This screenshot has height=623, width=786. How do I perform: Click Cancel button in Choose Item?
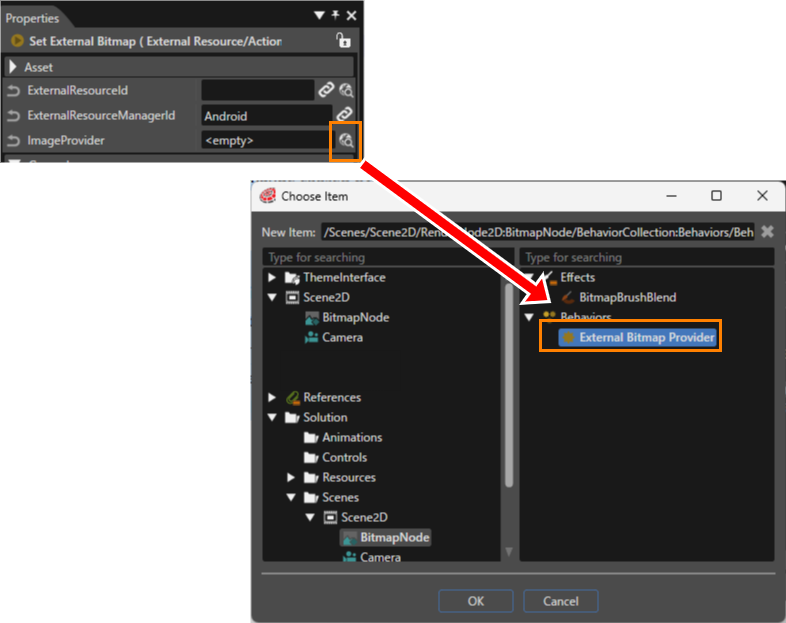pyautogui.click(x=560, y=601)
